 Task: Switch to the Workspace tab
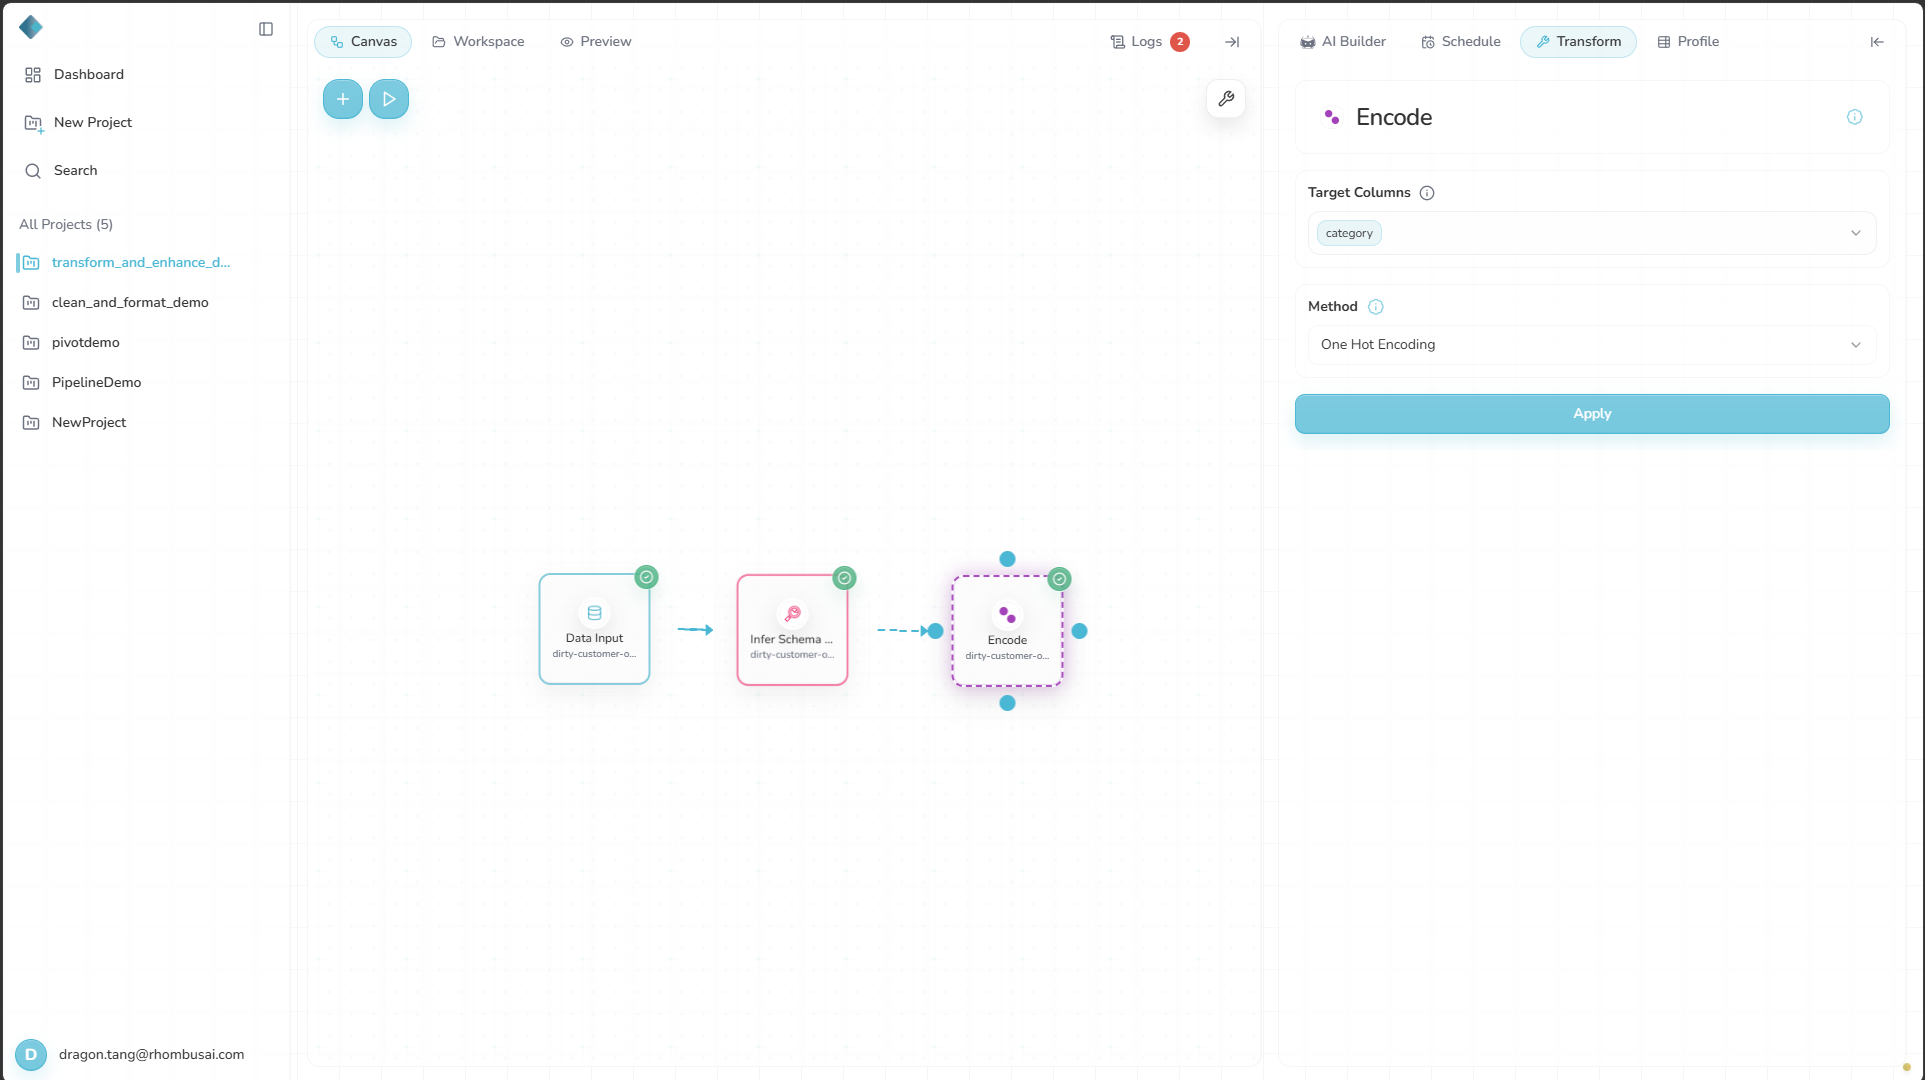coord(478,42)
